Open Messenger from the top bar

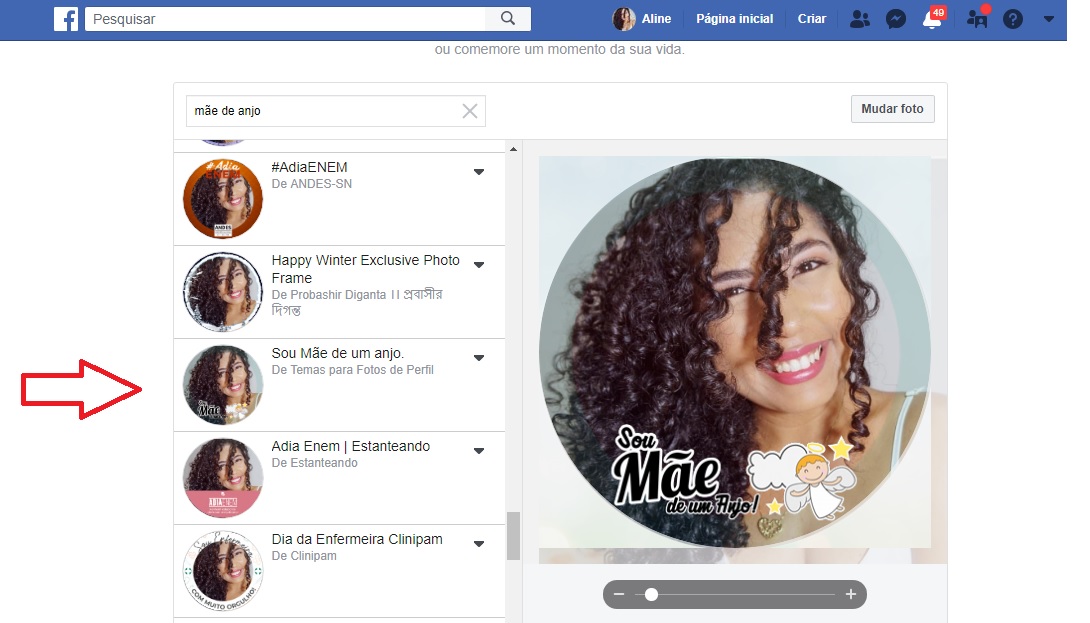(895, 18)
